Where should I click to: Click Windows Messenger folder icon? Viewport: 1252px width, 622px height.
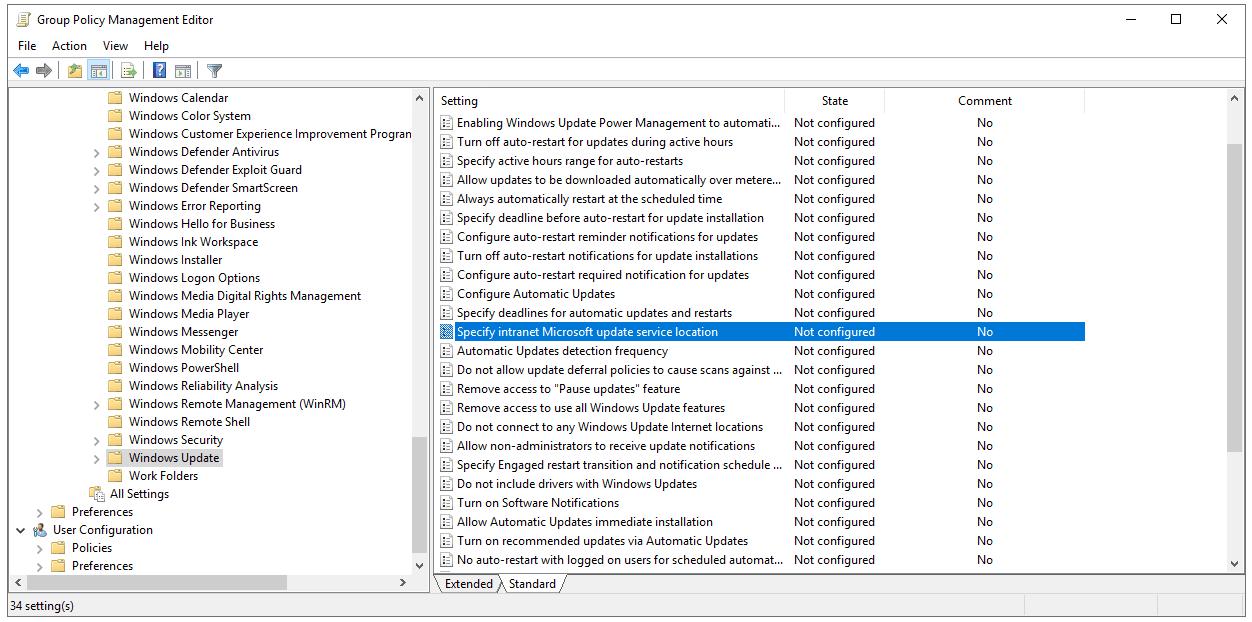click(x=115, y=332)
